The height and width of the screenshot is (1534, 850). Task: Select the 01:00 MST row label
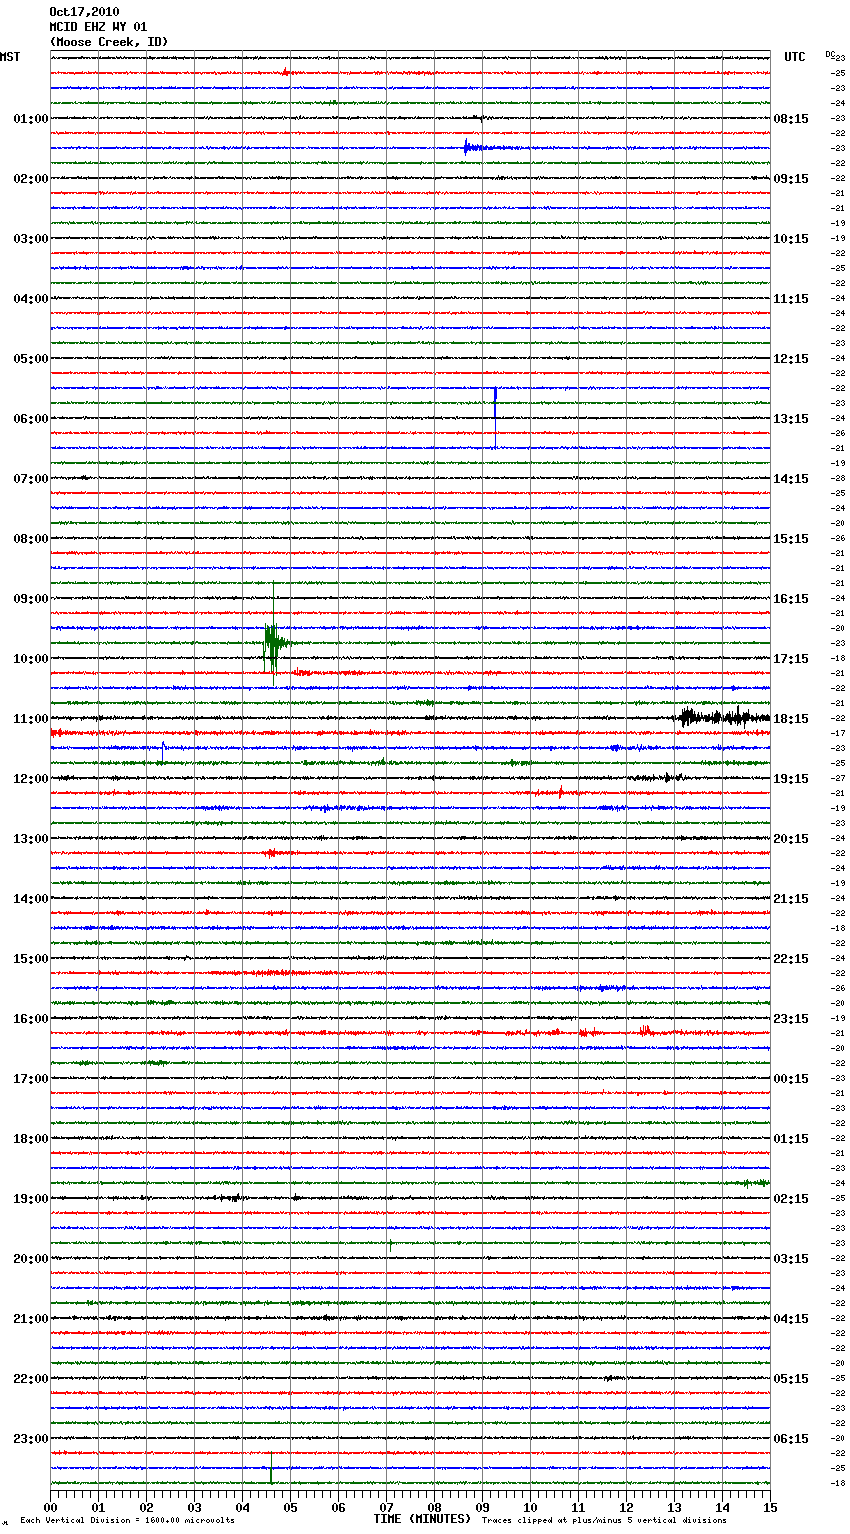point(30,118)
